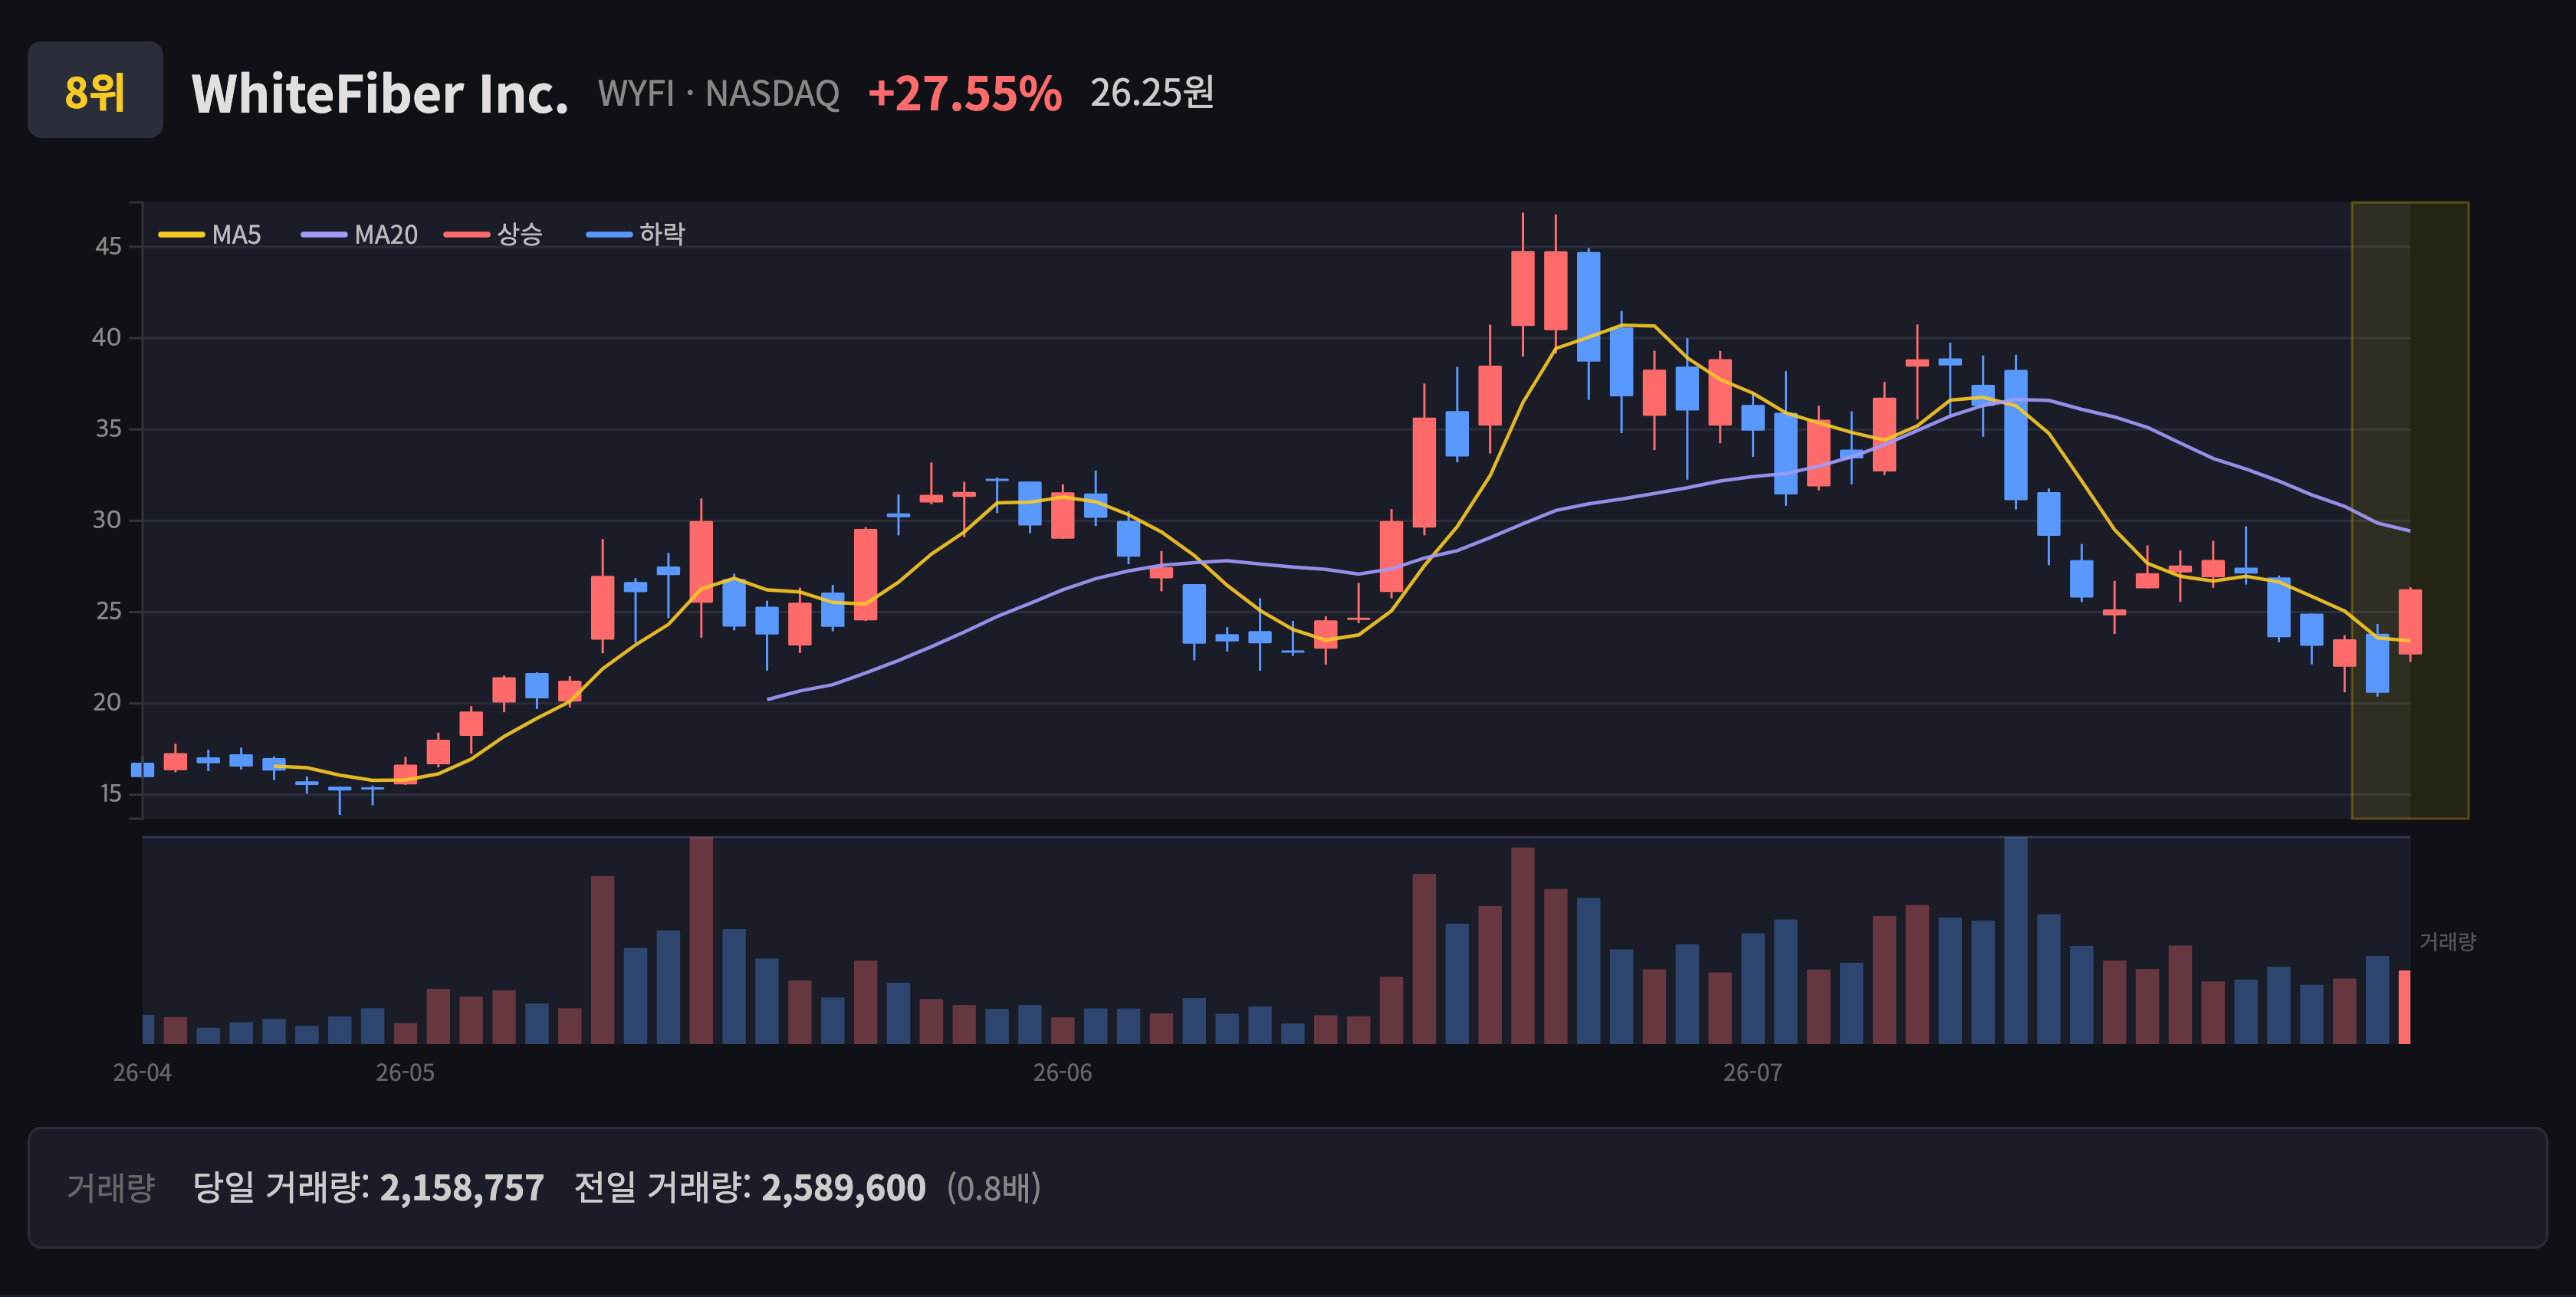Toggle the 하락 legend entry
This screenshot has height=1297, width=2576.
point(636,235)
